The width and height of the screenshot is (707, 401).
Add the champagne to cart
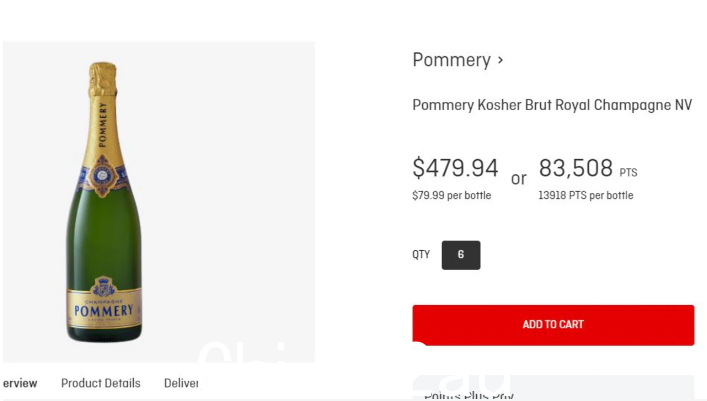(553, 325)
